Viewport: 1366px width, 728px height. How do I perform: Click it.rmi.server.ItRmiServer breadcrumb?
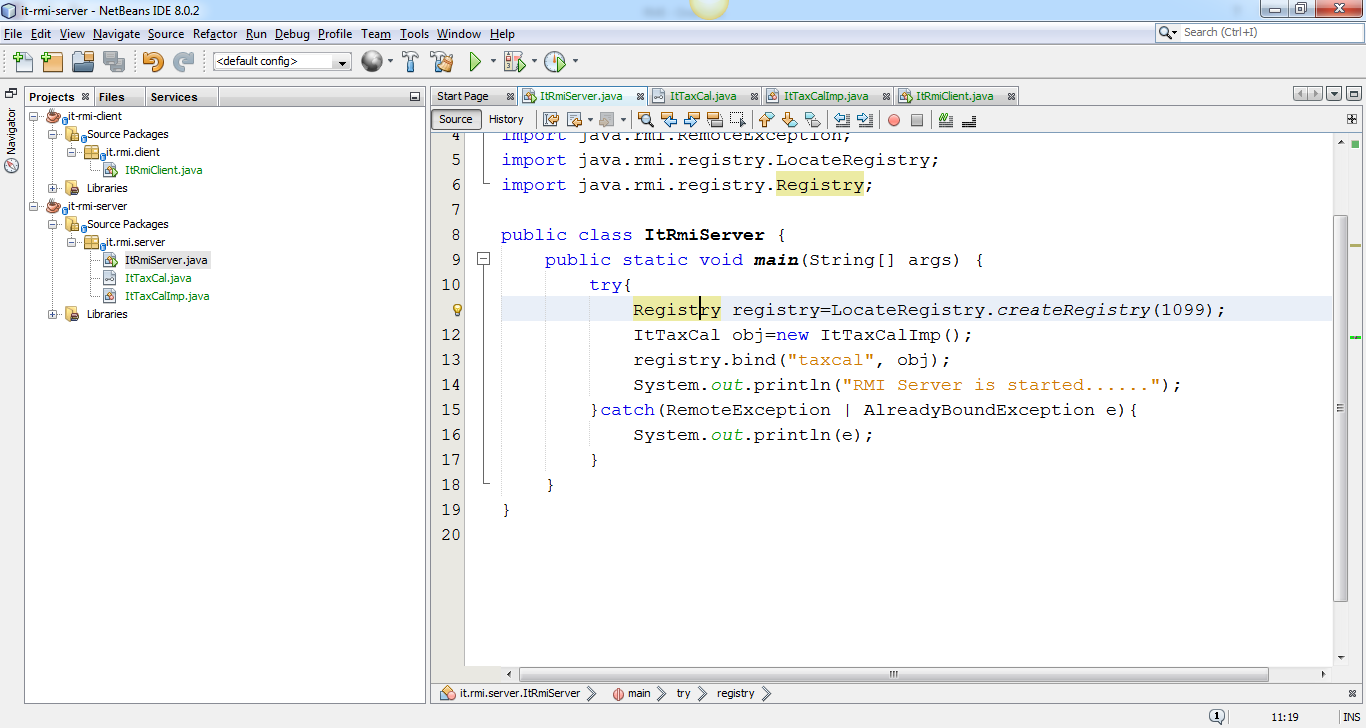[x=519, y=693]
